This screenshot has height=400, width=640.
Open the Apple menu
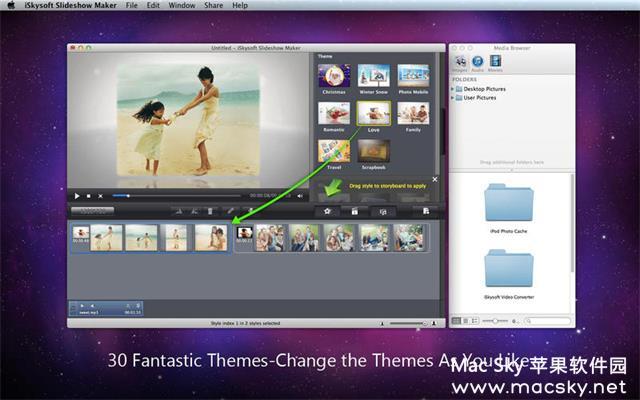11,5
